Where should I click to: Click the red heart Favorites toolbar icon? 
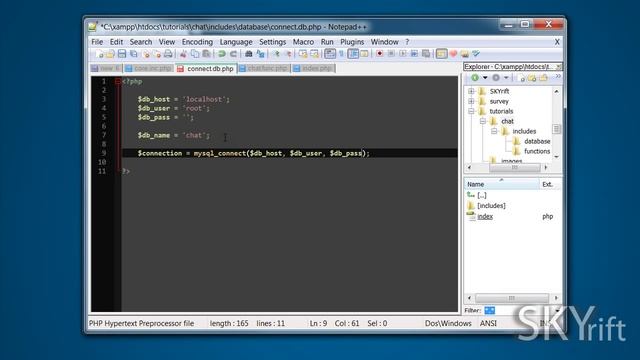[453, 54]
